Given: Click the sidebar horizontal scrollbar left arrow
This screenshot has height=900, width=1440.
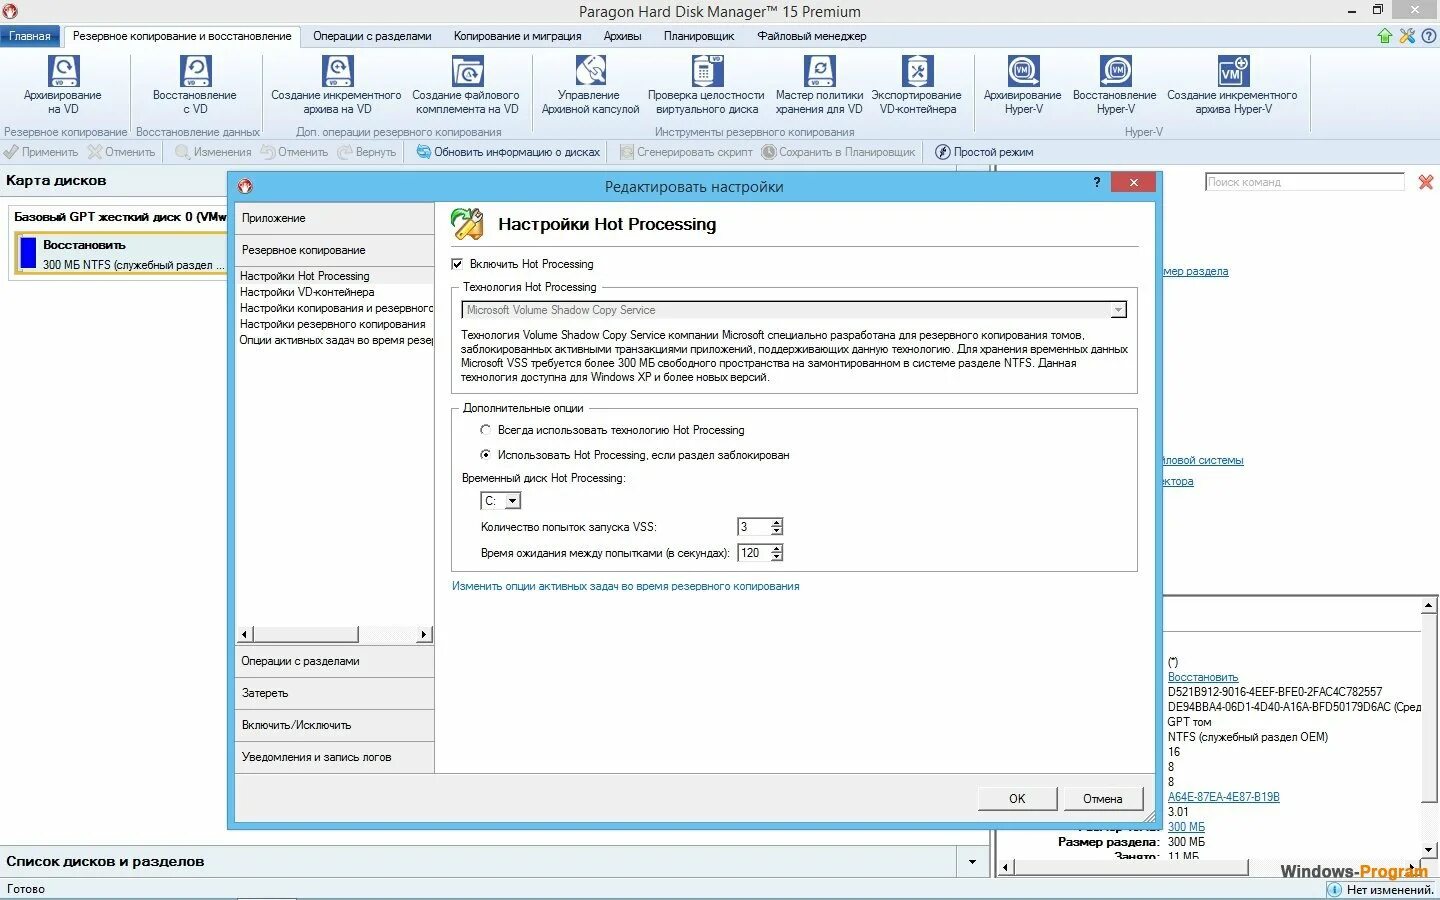Looking at the screenshot, I should tap(245, 634).
